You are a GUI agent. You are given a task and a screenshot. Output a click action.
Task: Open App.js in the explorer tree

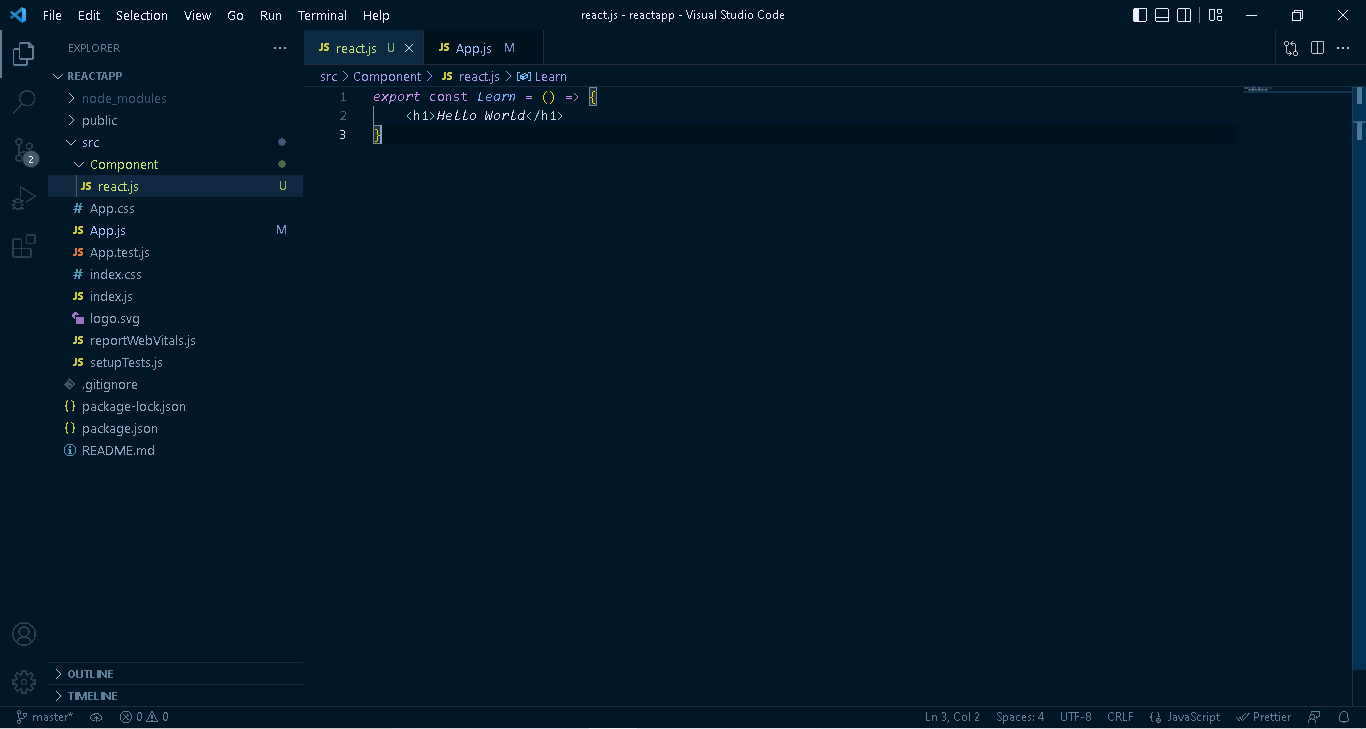click(175, 230)
